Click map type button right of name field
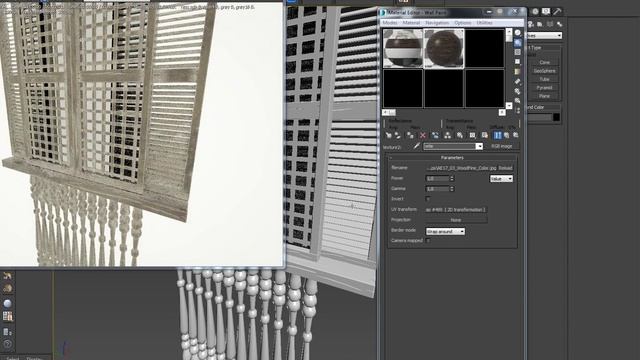This screenshot has width=640, height=360. click(x=501, y=146)
